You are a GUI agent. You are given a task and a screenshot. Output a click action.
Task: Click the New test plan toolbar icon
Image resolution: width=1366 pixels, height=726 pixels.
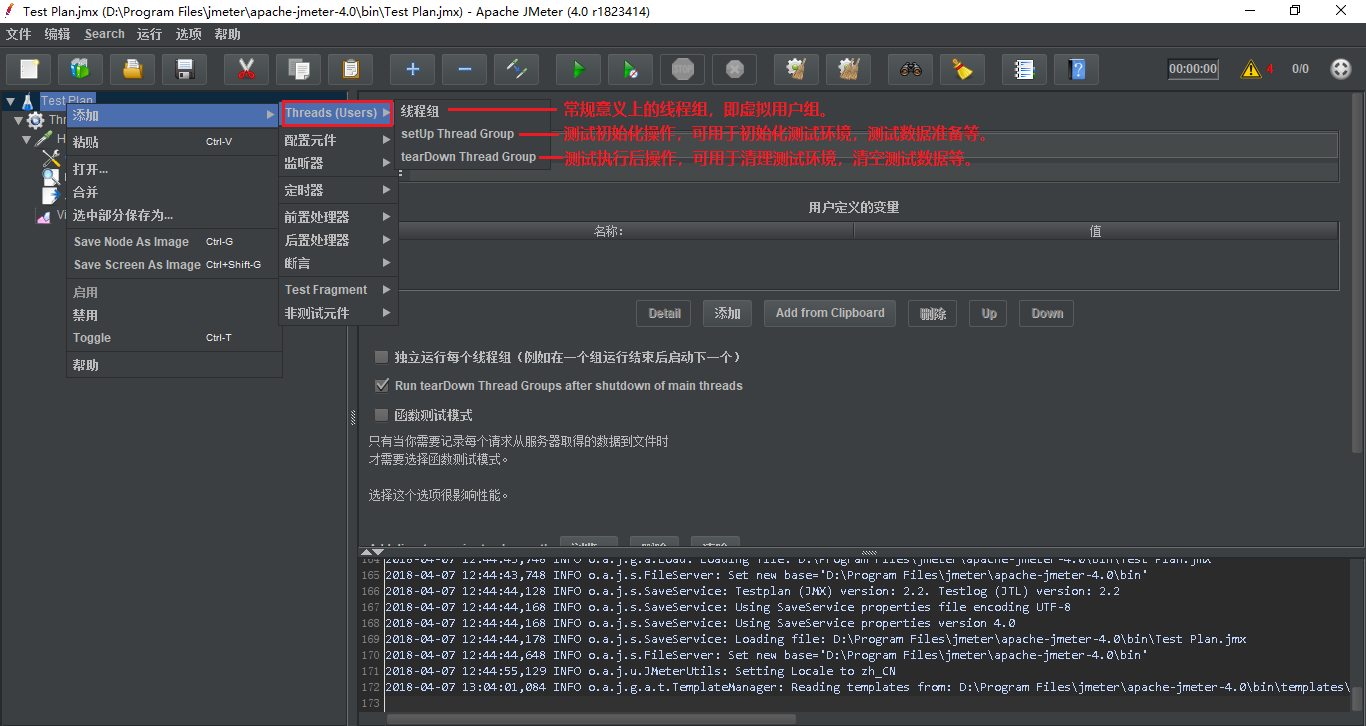pos(29,69)
